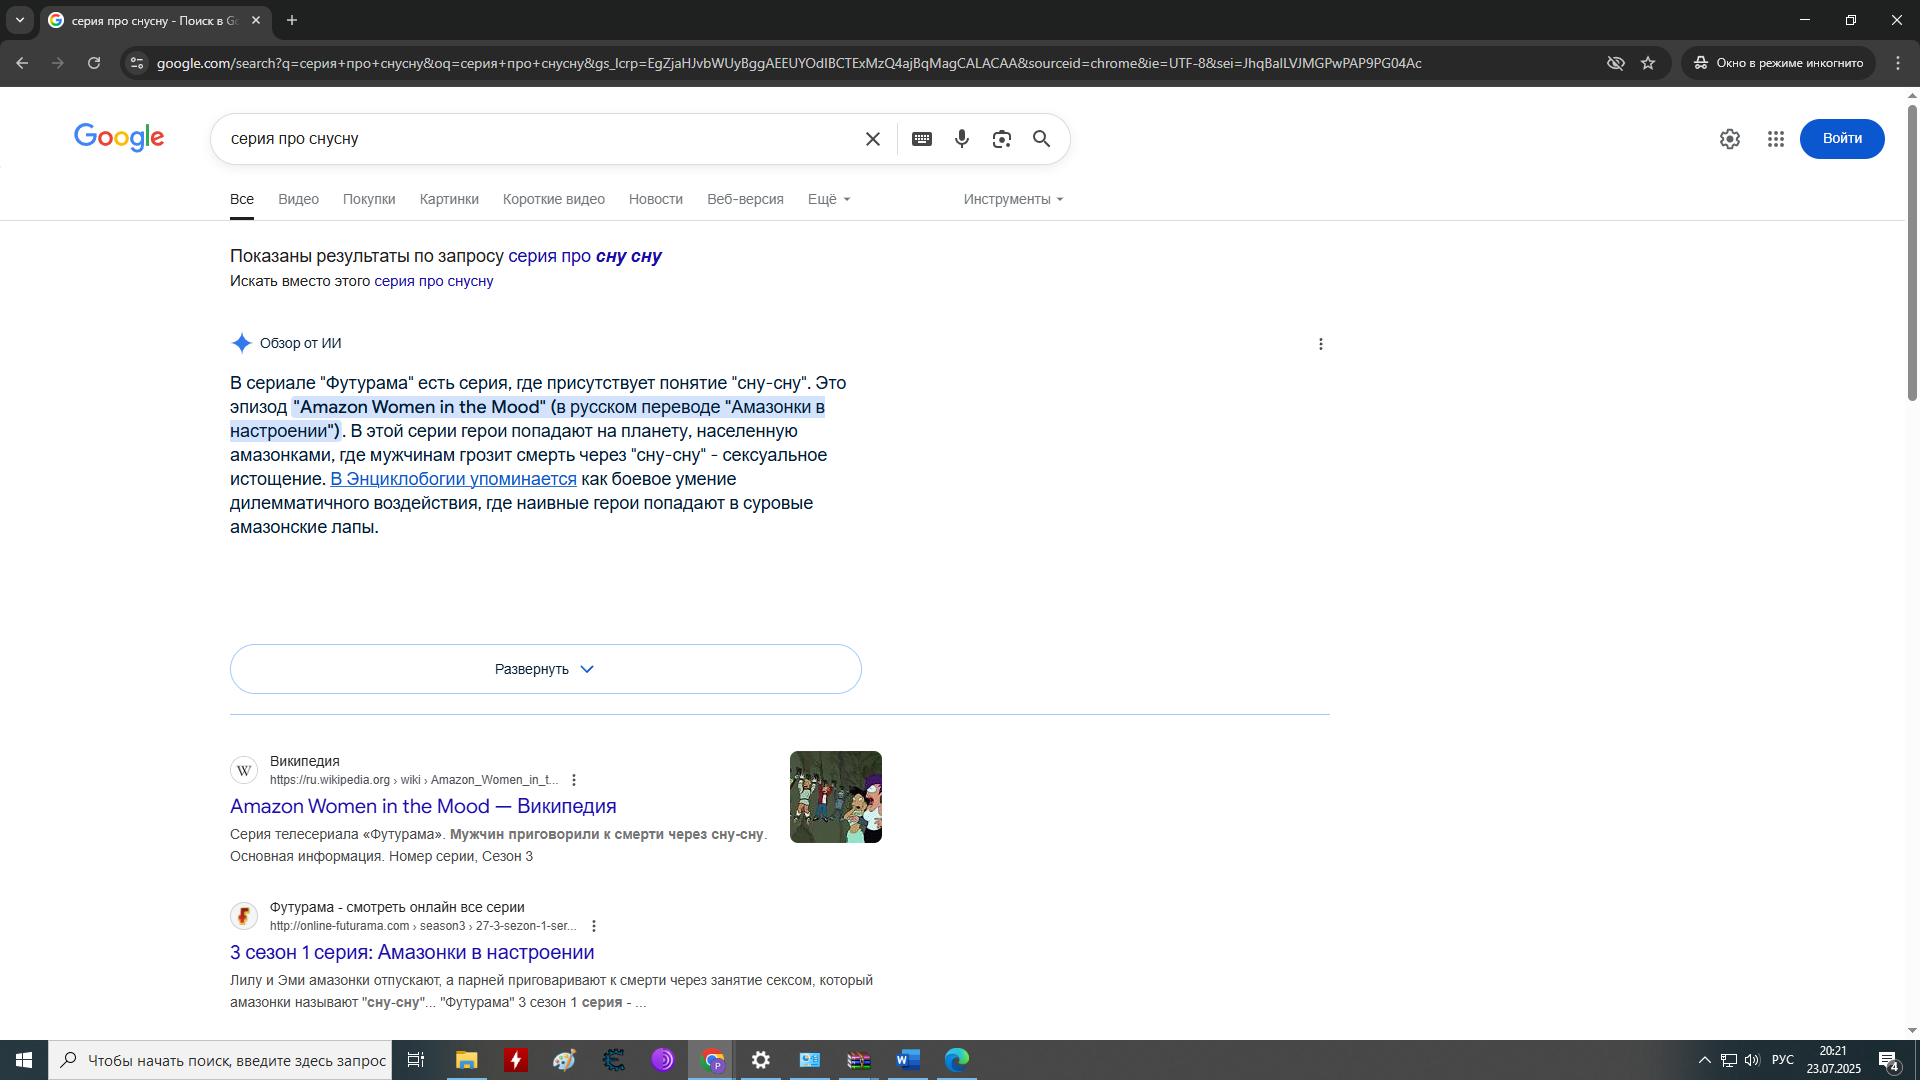Click the page vertical scrollbar thumb
The height and width of the screenshot is (1080, 1920).
pos(1912,250)
